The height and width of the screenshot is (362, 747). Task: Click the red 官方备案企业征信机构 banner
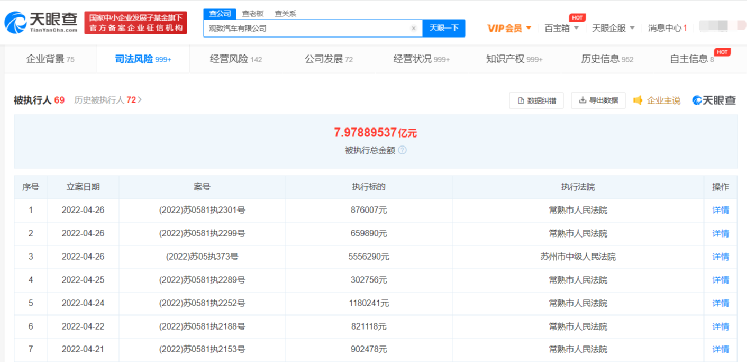pos(136,23)
